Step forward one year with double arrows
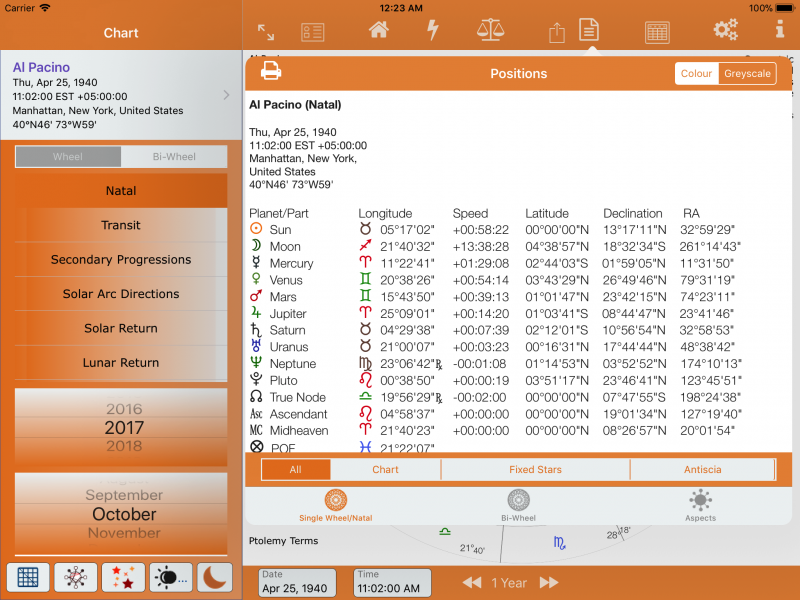 pos(548,582)
